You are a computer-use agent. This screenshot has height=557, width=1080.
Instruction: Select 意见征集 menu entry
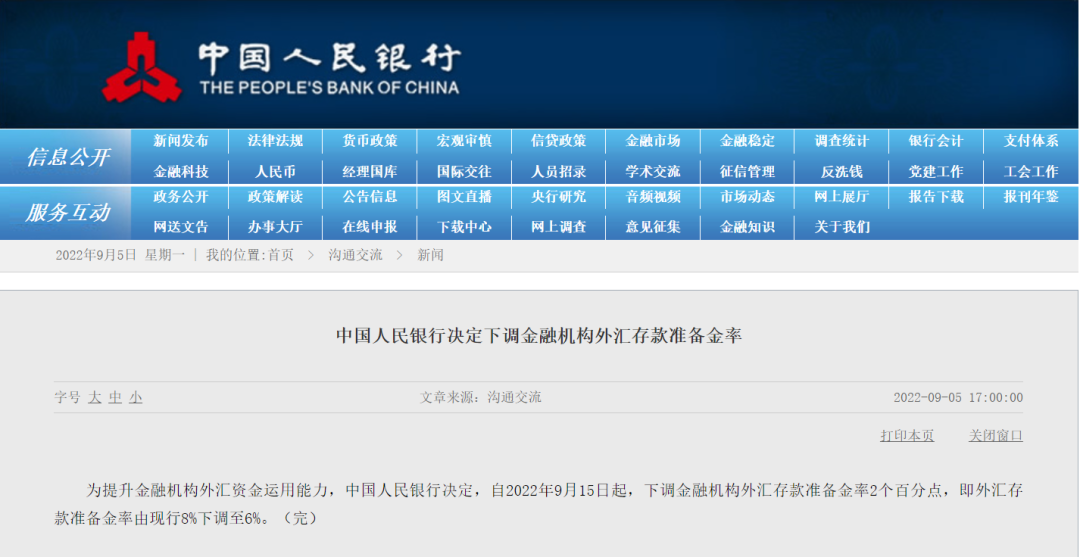pyautogui.click(x=653, y=227)
